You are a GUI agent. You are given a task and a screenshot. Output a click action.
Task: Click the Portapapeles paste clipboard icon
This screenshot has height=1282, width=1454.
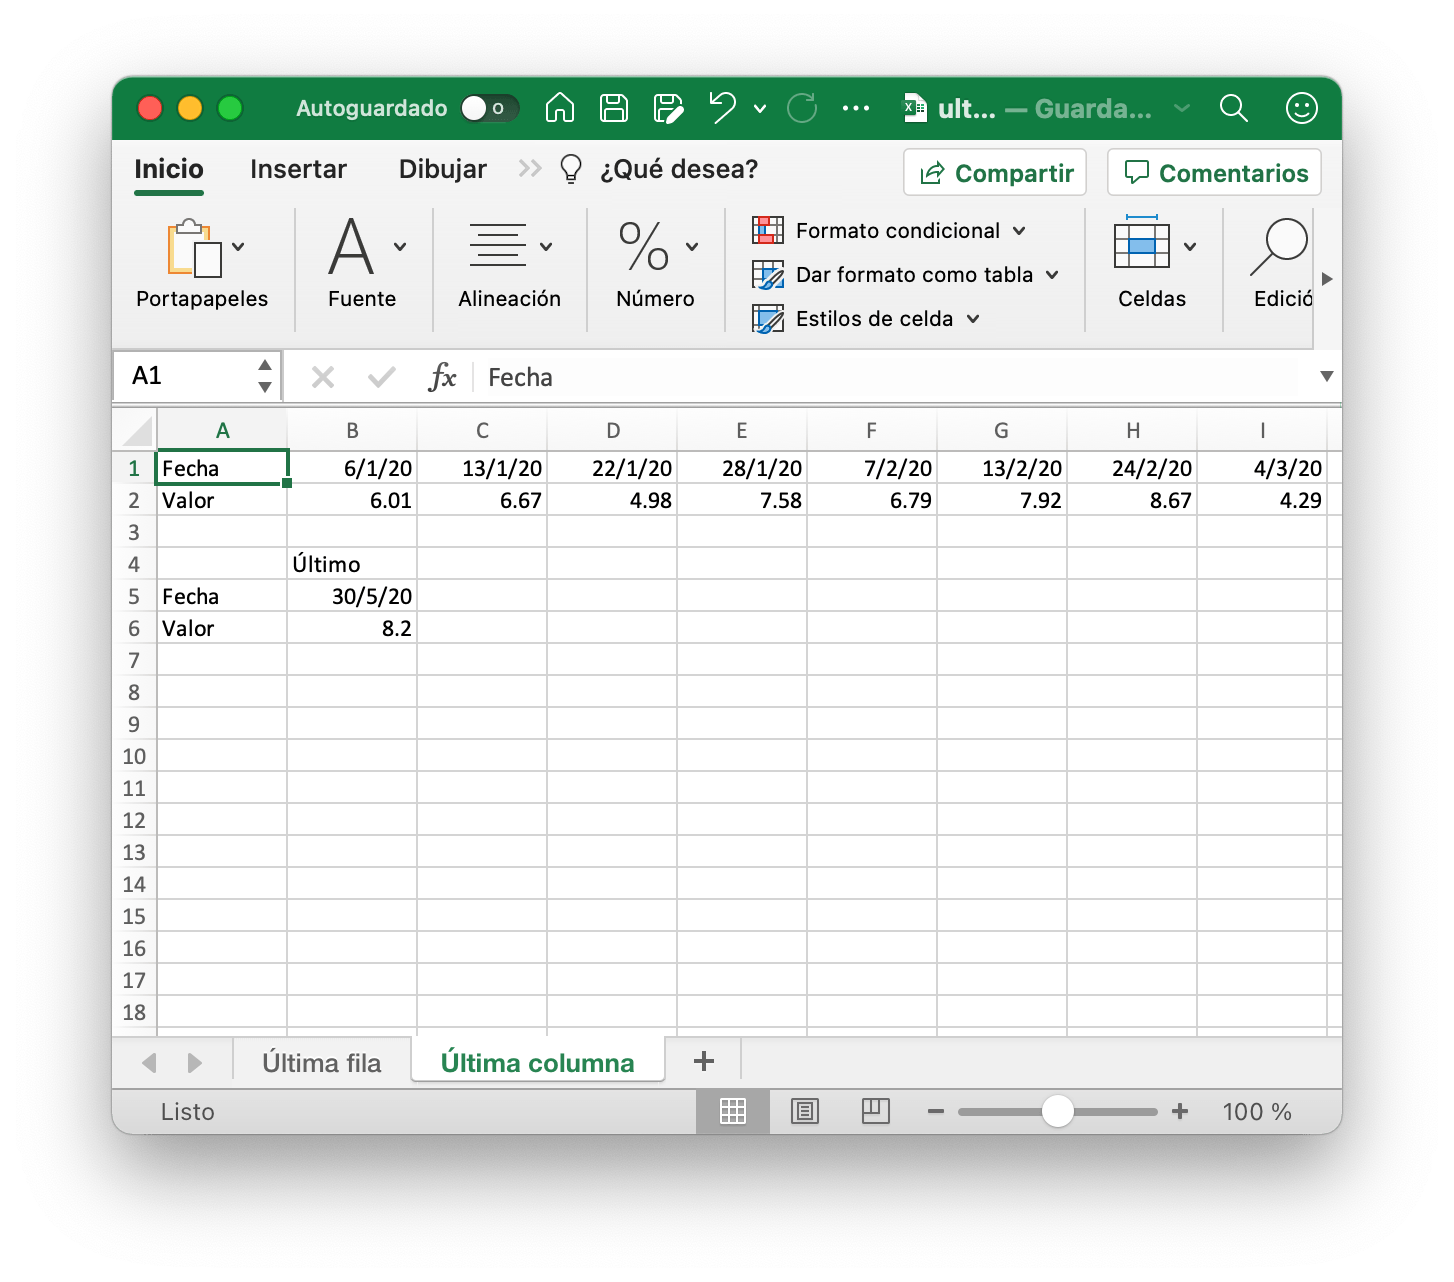[x=194, y=247]
